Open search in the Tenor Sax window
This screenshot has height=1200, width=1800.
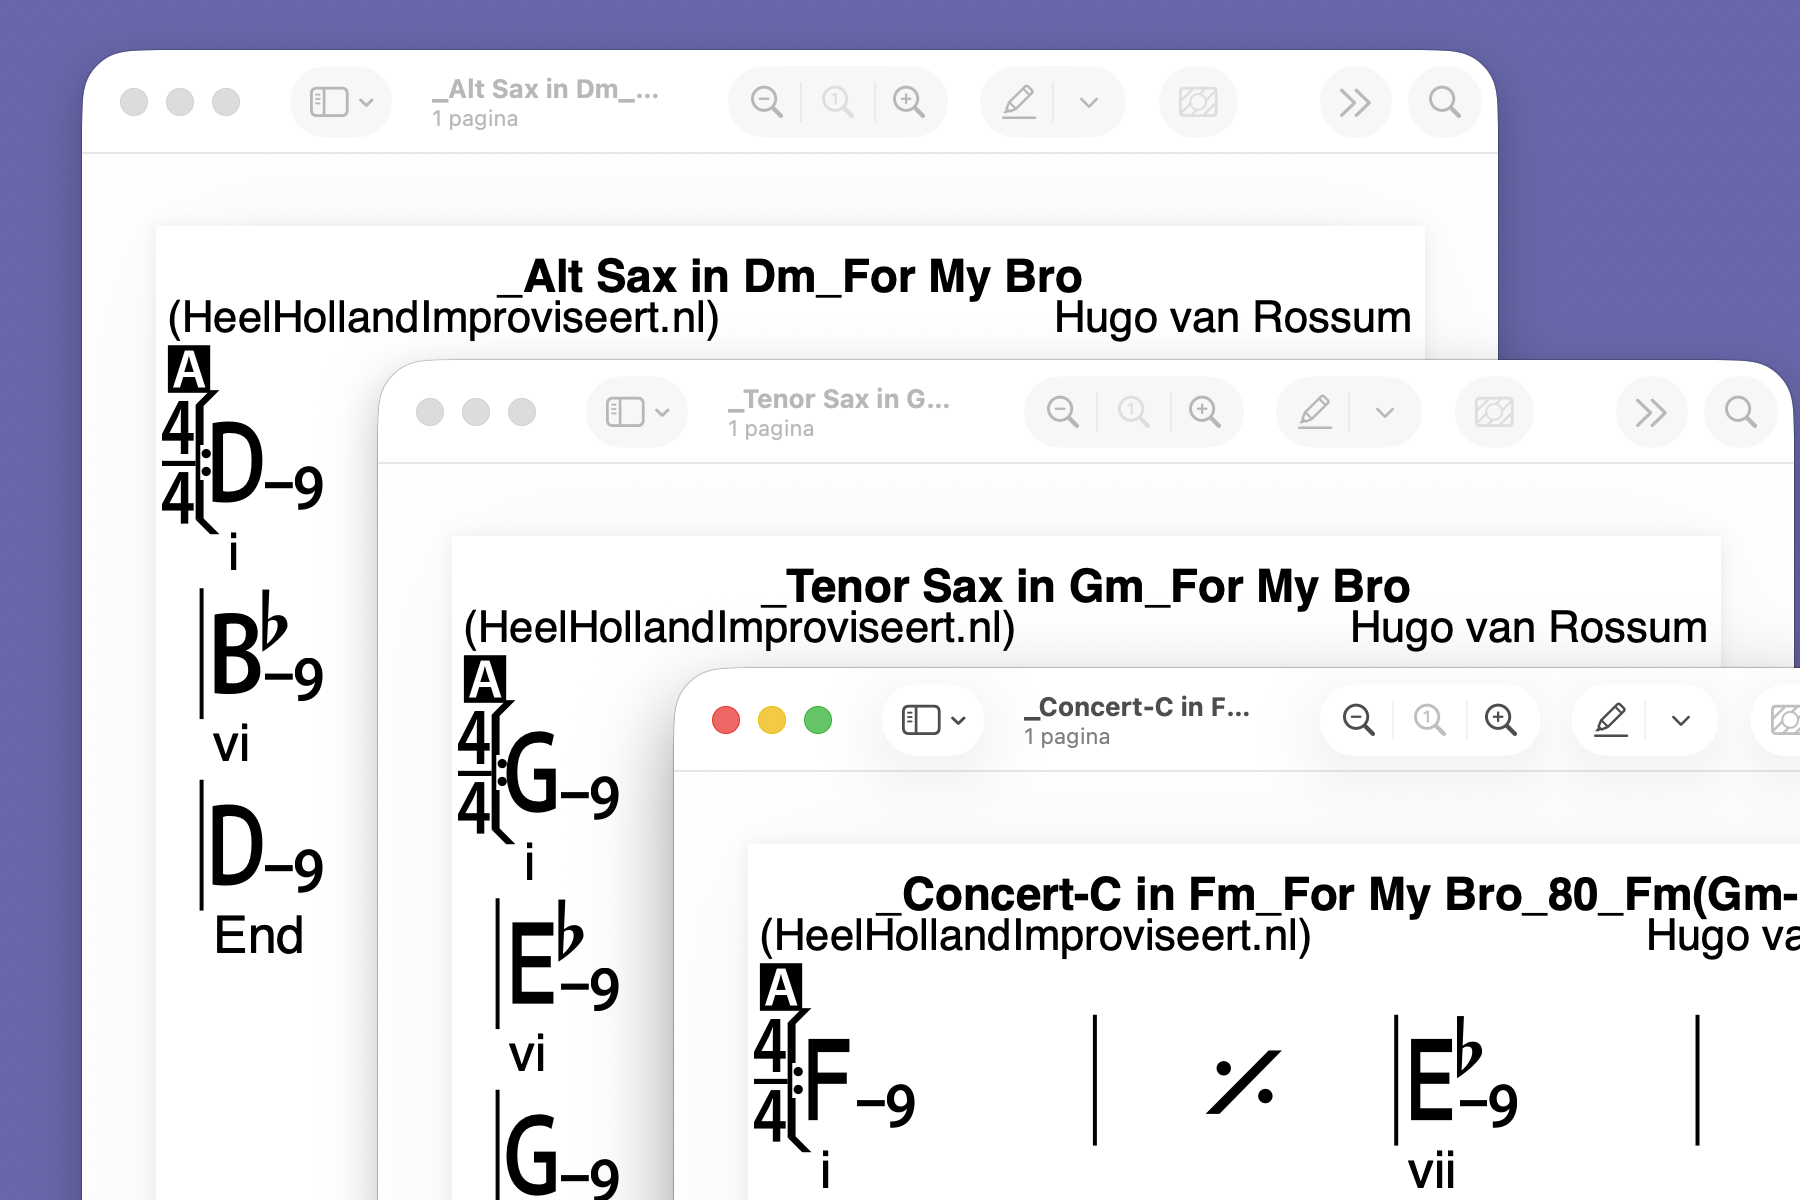1740,412
